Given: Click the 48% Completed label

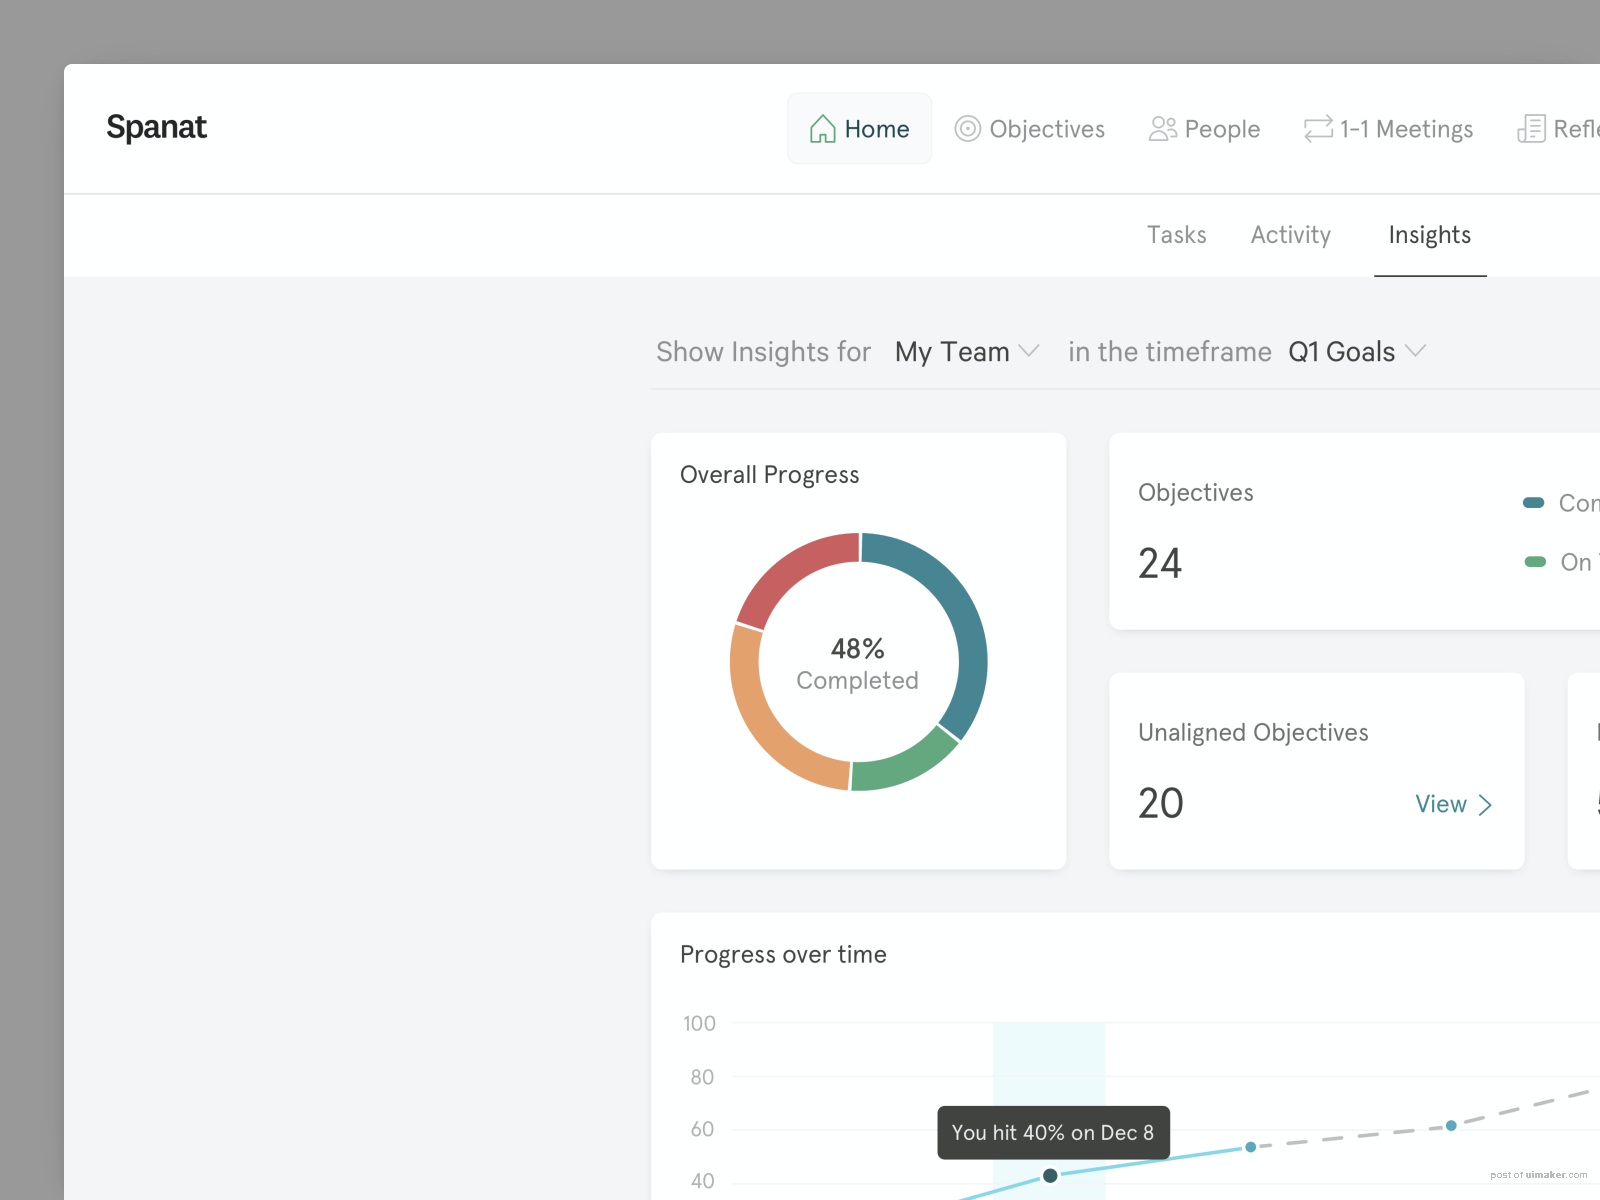Looking at the screenshot, I should (857, 664).
